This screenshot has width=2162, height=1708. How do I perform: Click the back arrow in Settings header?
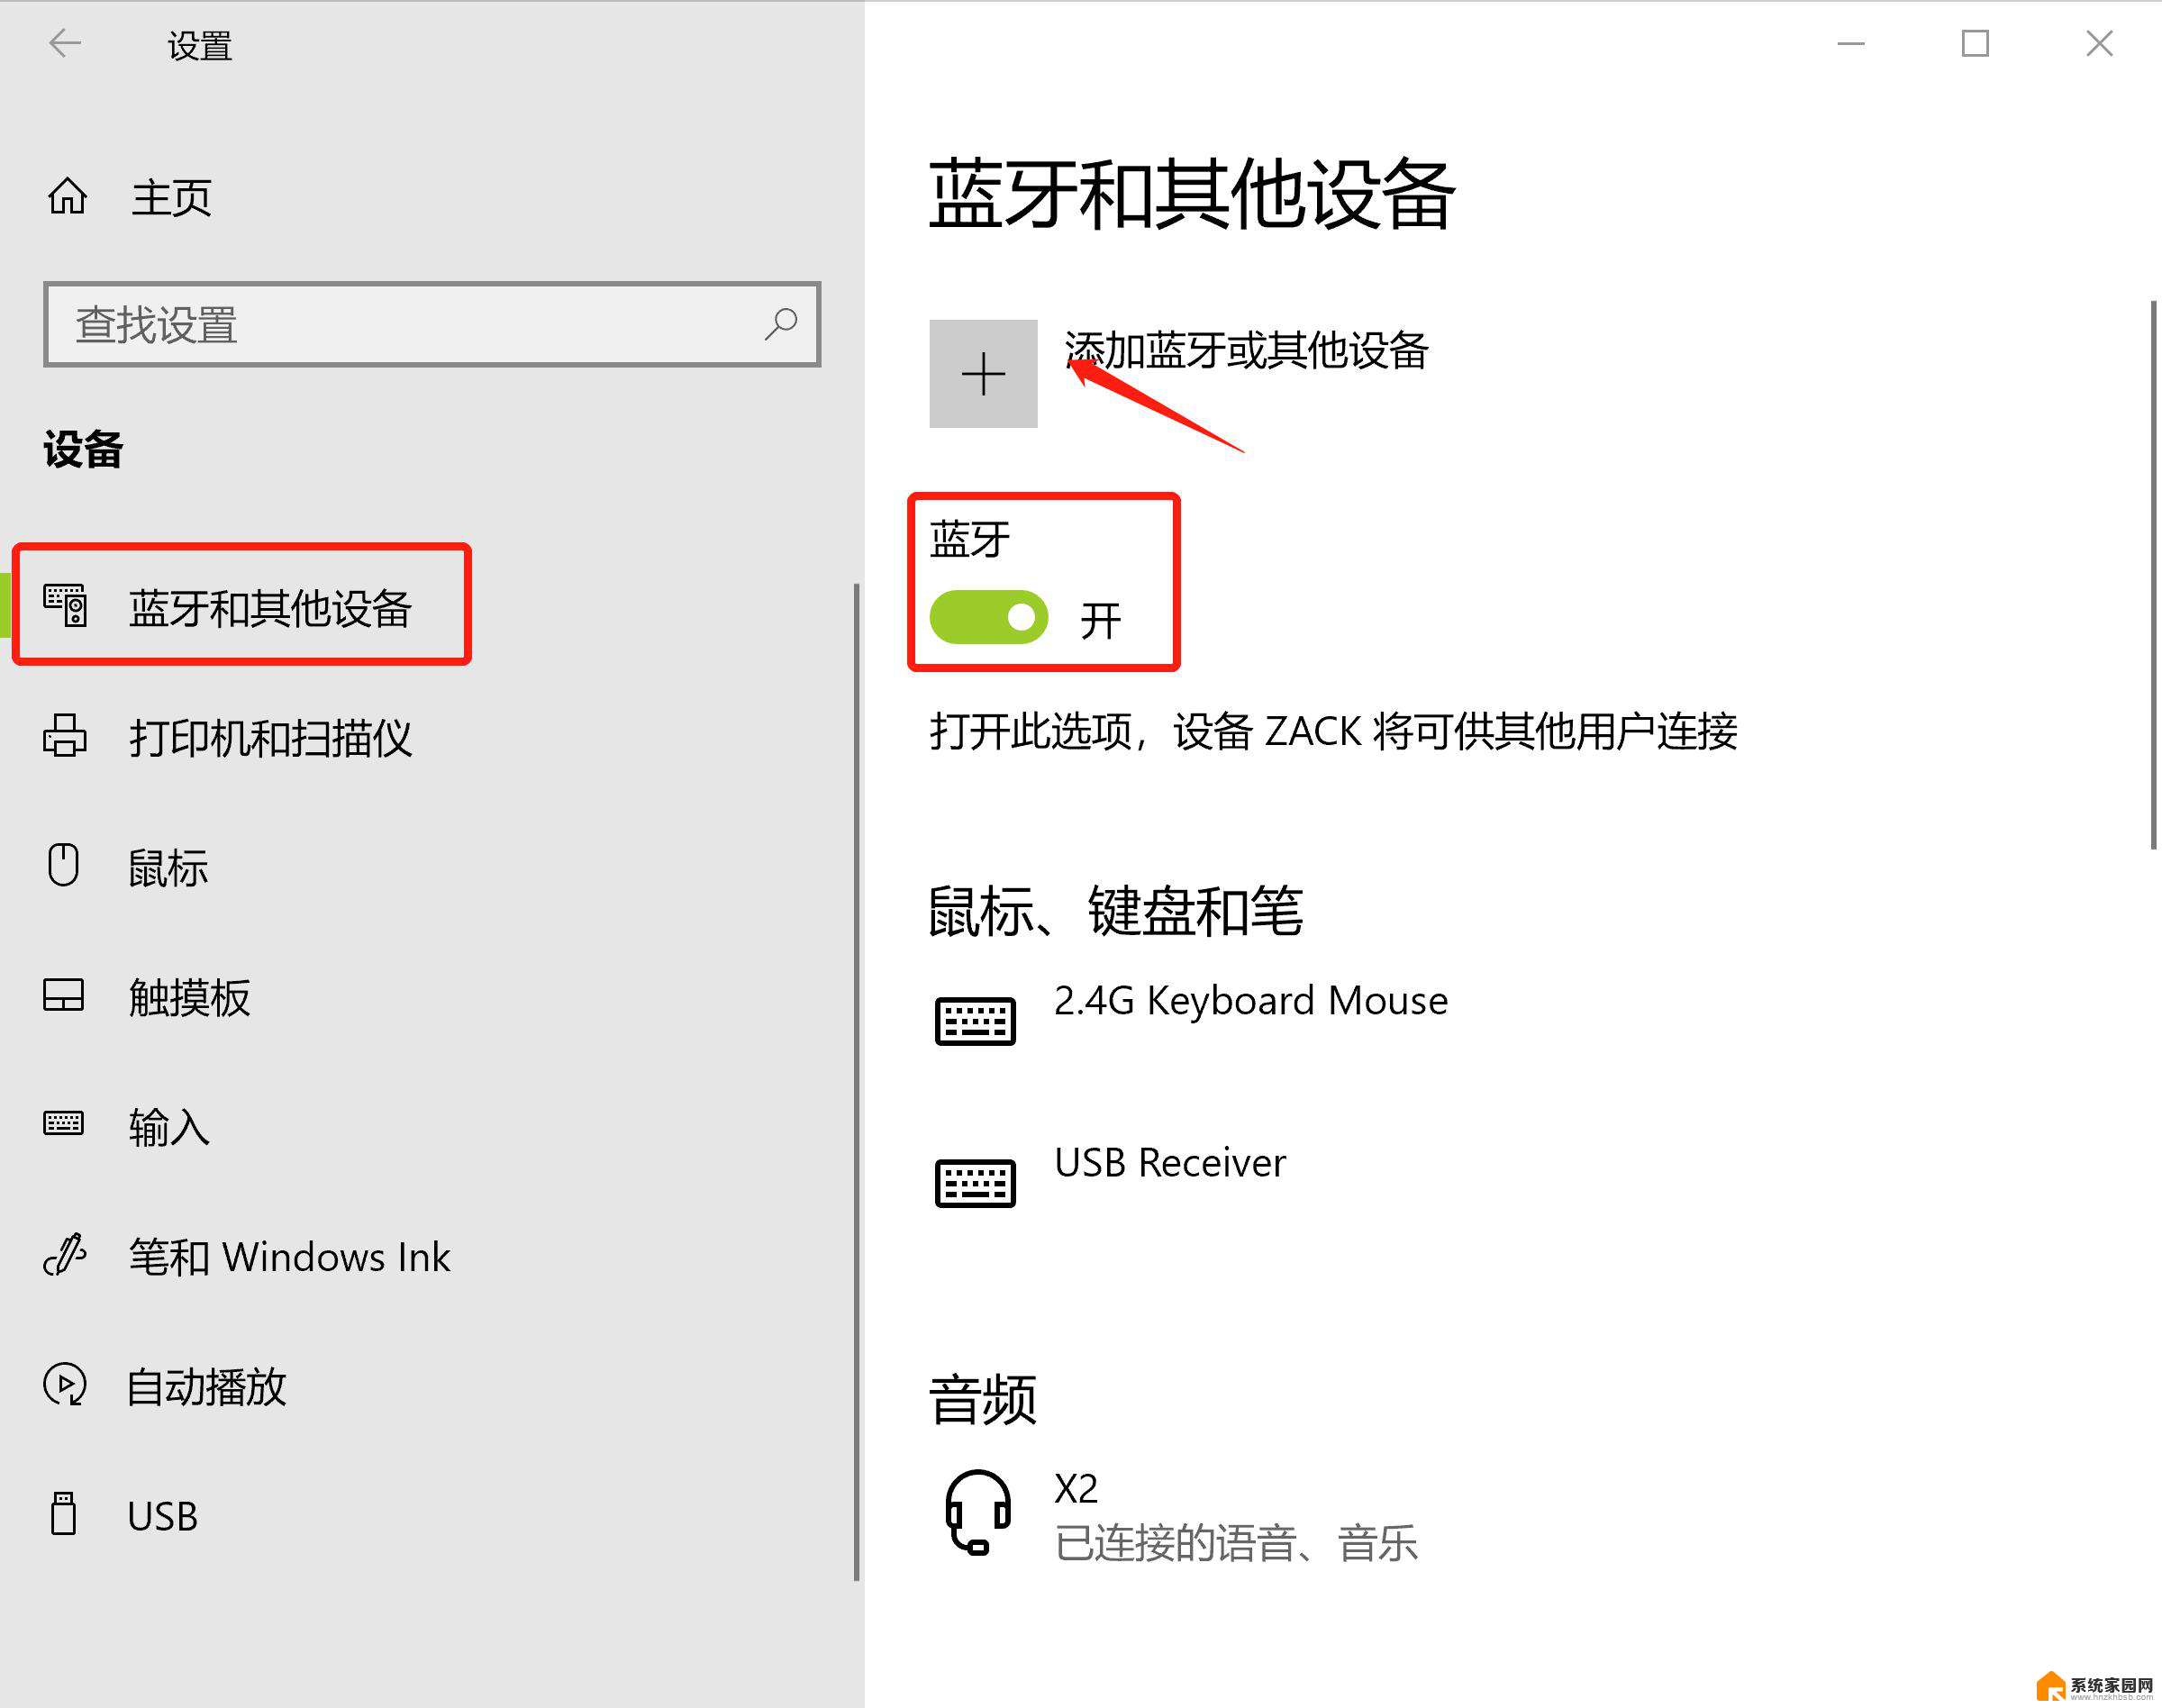tap(65, 43)
